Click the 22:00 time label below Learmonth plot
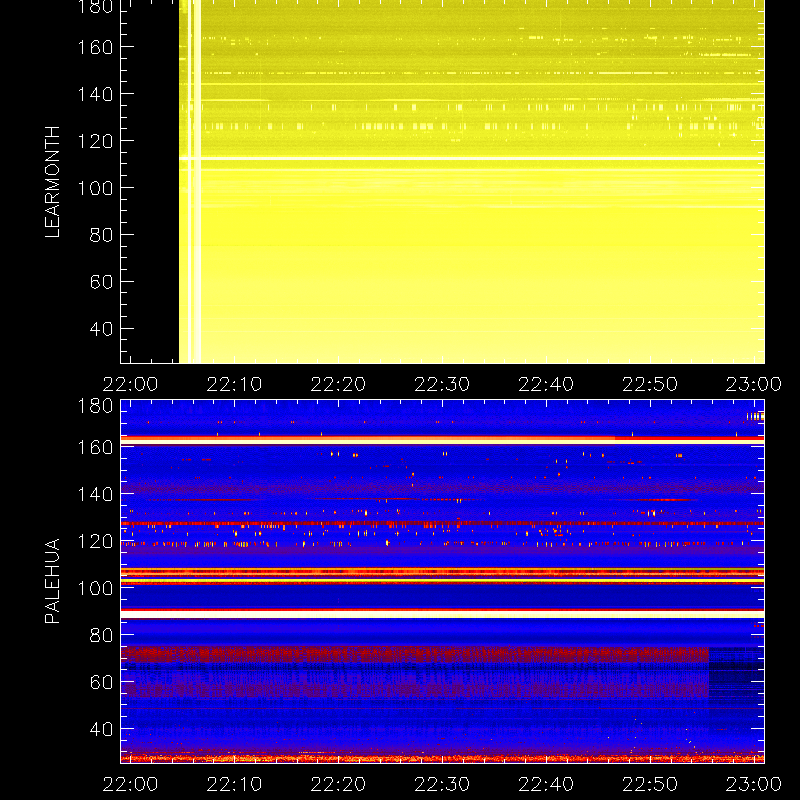Screen dimensions: 800x800 [131, 384]
